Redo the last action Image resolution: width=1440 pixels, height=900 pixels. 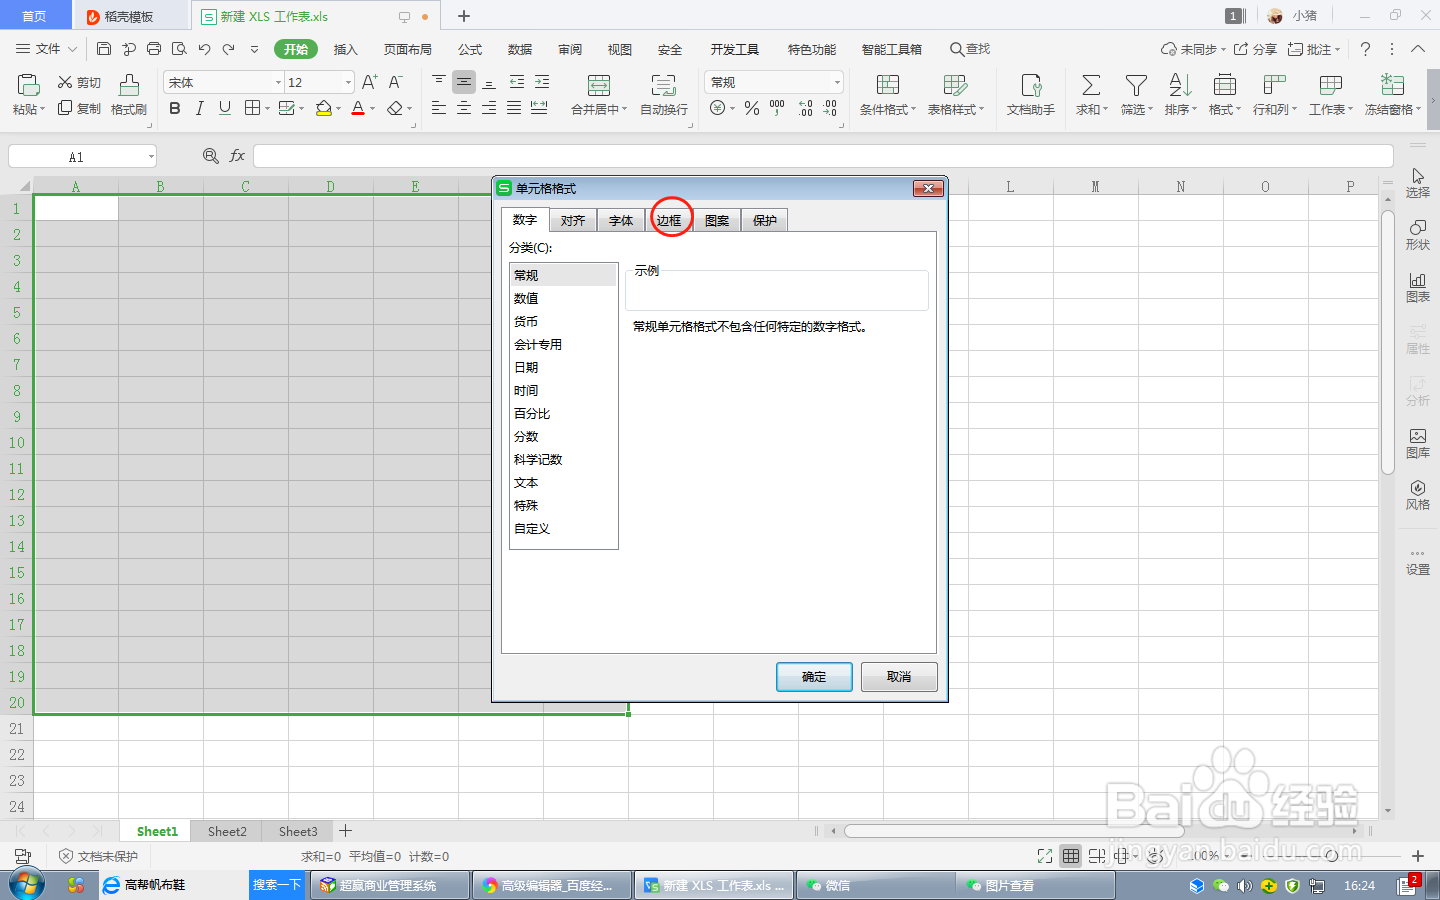coord(229,48)
